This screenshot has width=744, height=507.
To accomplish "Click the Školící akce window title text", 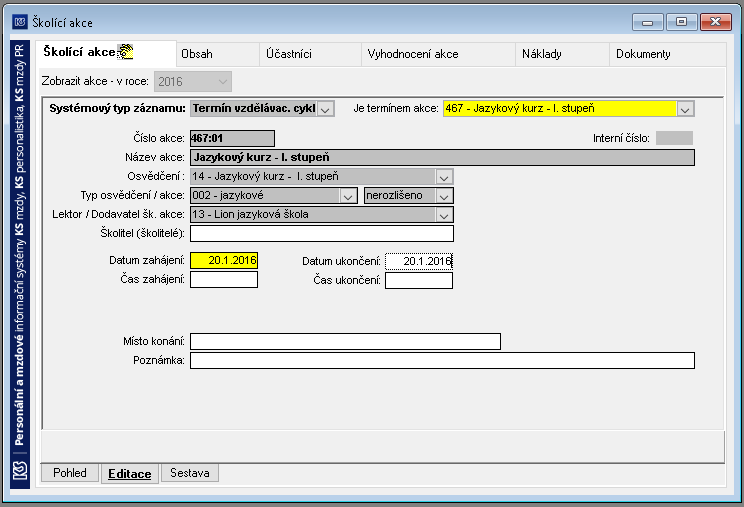I will pos(62,22).
